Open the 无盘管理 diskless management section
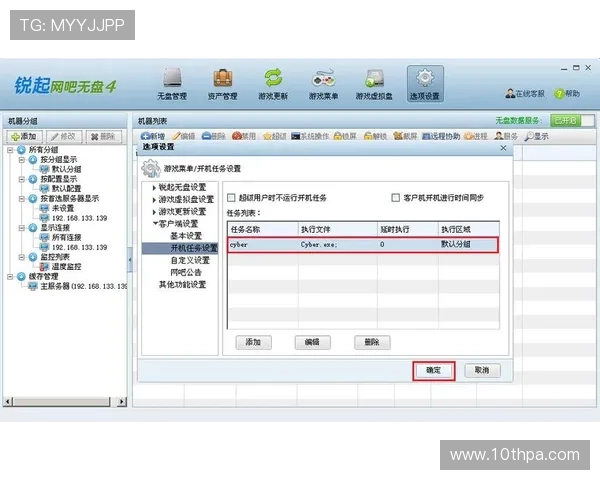This screenshot has width=600, height=480. tap(172, 84)
